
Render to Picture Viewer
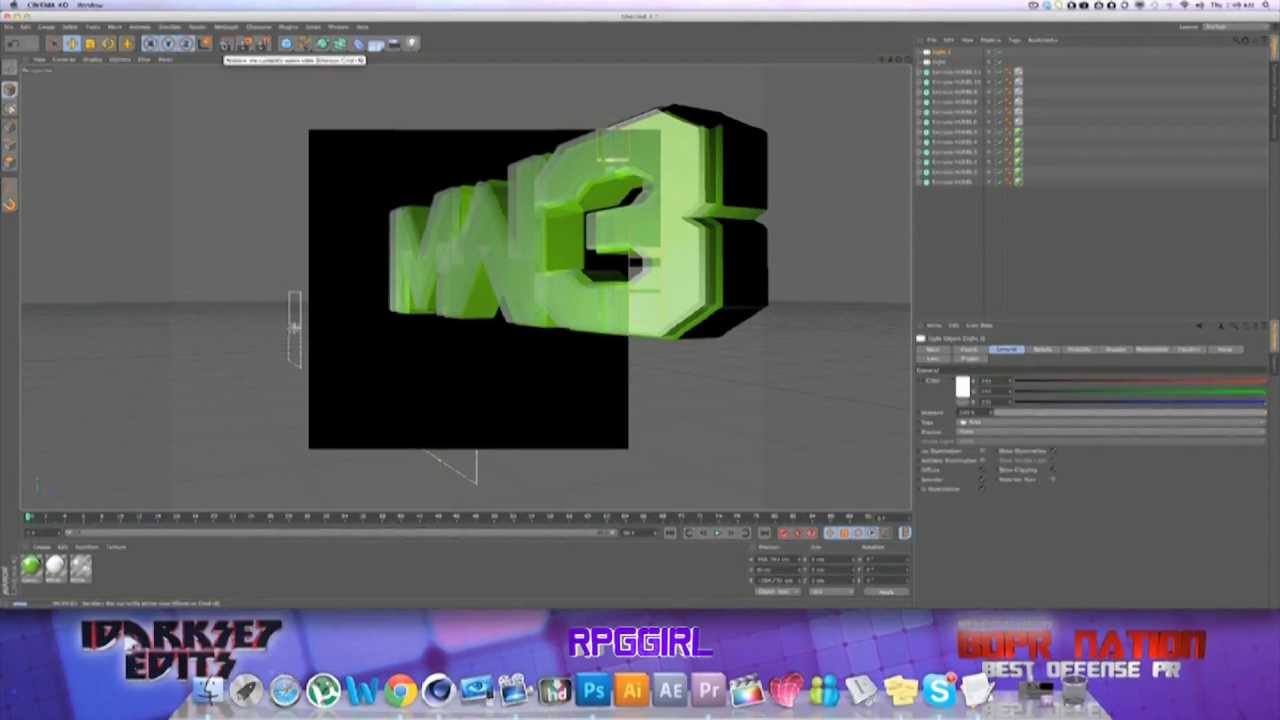(x=246, y=43)
